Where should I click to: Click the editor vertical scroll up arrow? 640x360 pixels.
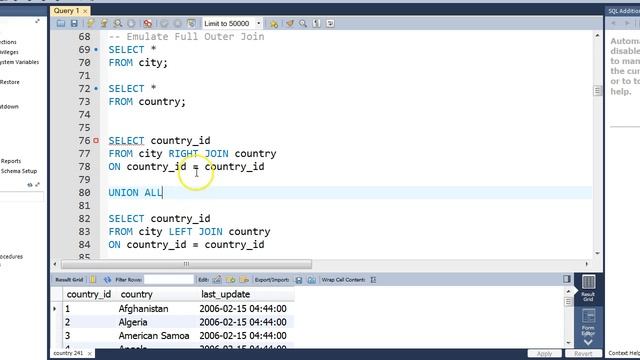click(597, 36)
